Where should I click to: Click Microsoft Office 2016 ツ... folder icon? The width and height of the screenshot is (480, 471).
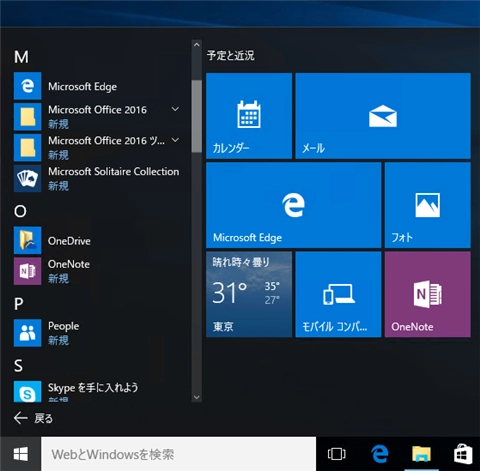pyautogui.click(x=27, y=147)
